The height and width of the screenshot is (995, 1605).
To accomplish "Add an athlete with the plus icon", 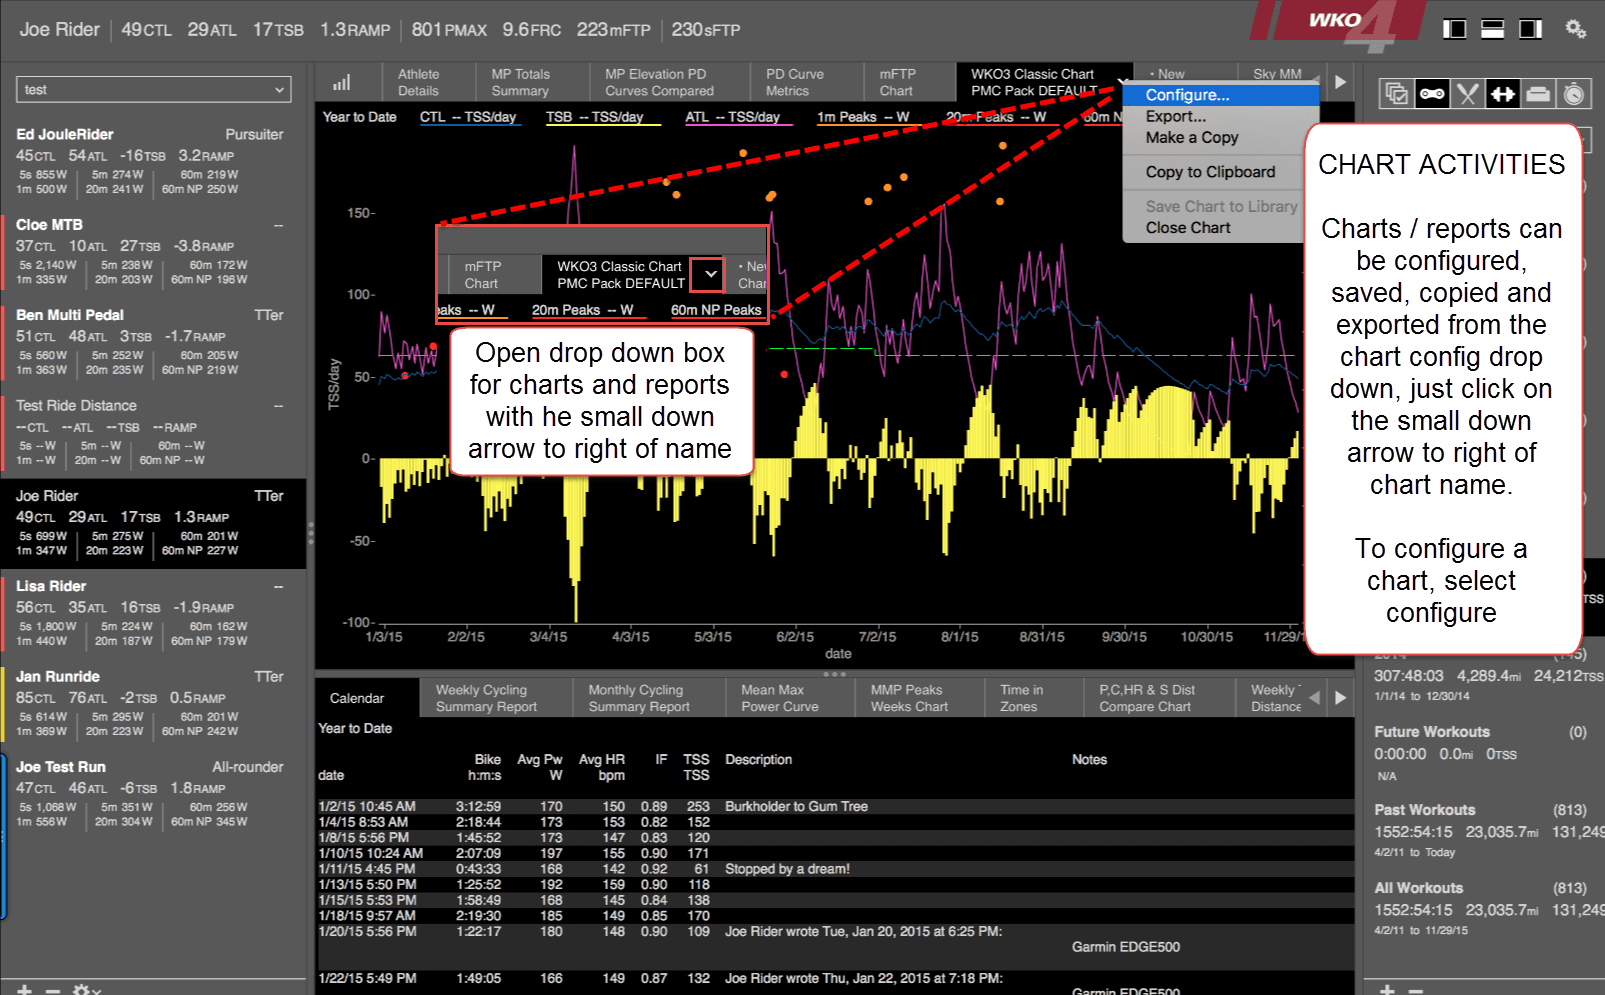I will coord(25,989).
